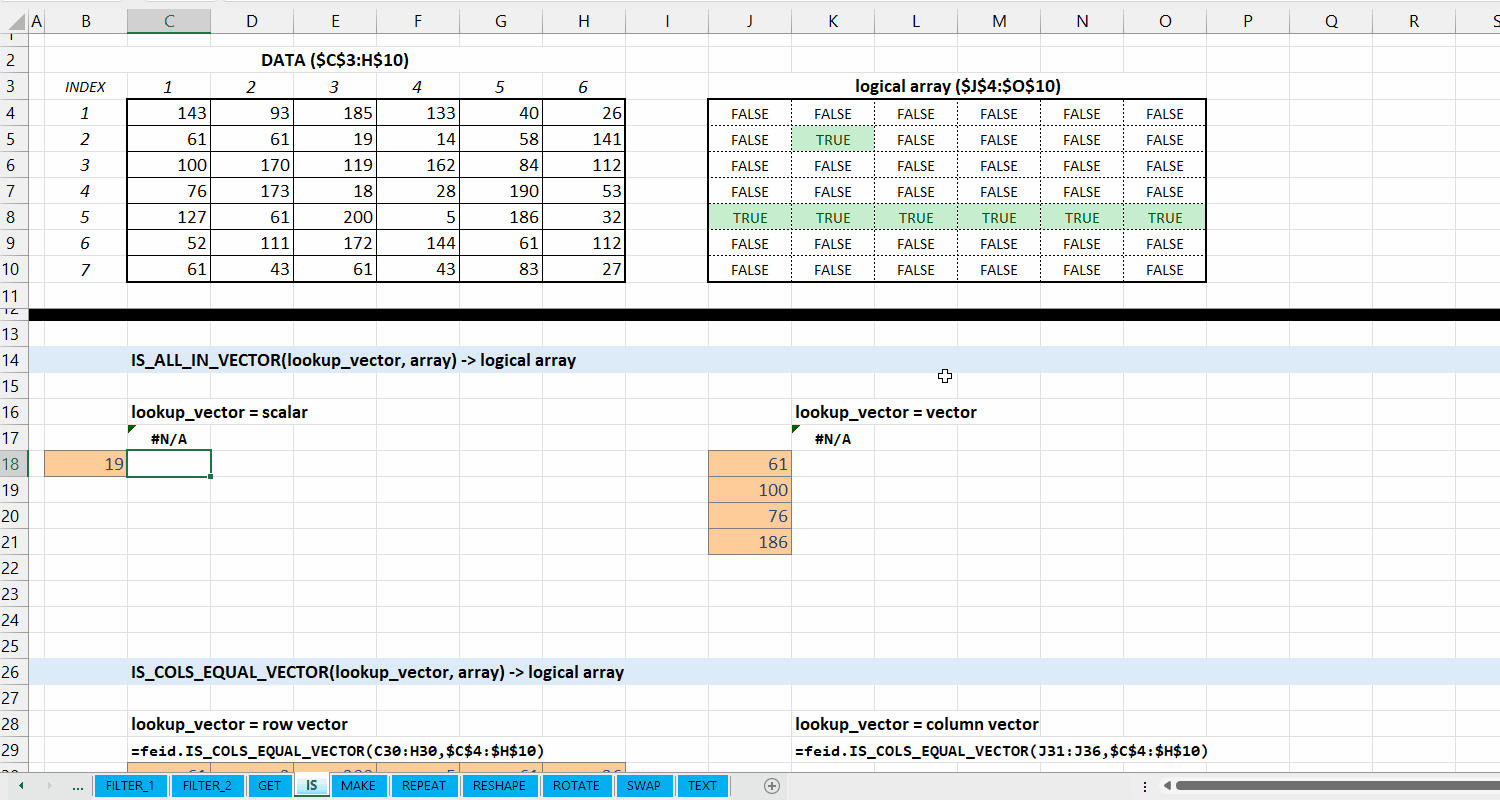Select the data cell containing 185
Viewport: 1500px width, 800px height.
335,113
